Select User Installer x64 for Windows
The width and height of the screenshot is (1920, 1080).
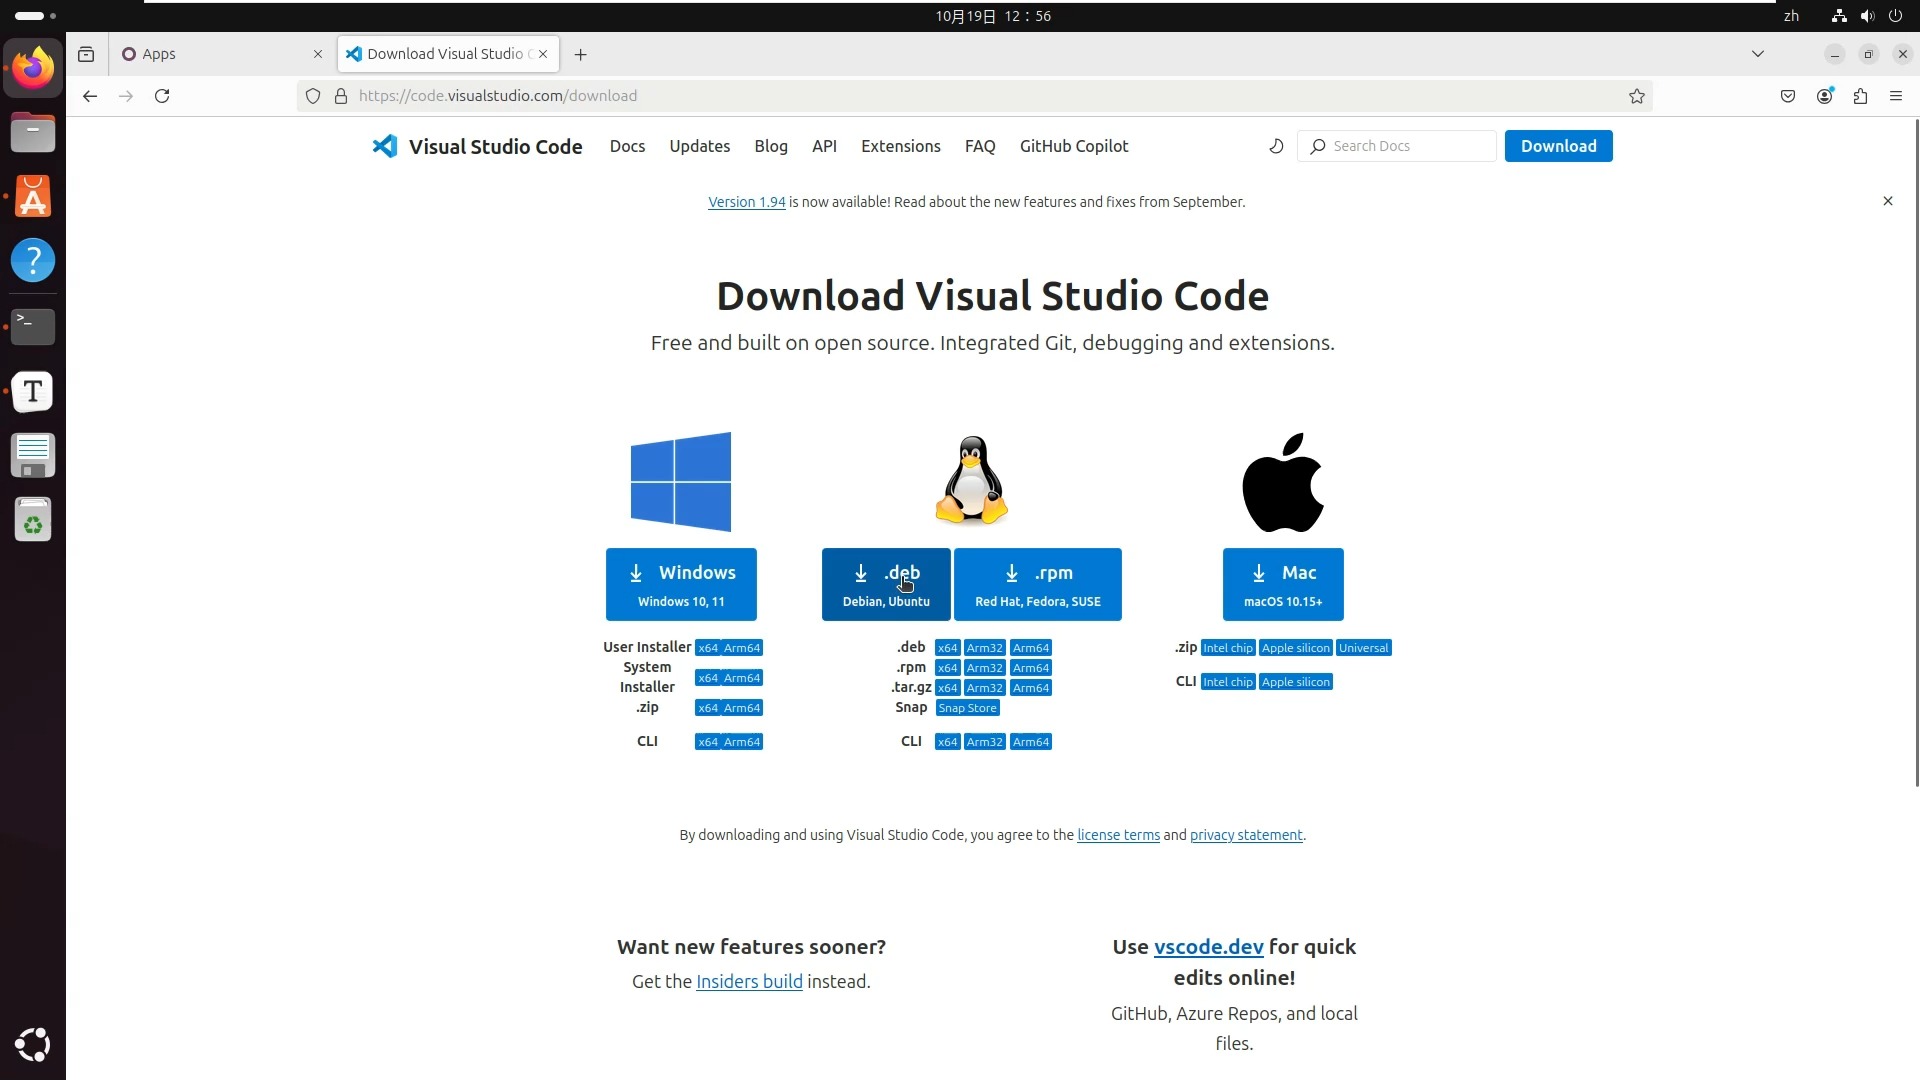pos(708,648)
